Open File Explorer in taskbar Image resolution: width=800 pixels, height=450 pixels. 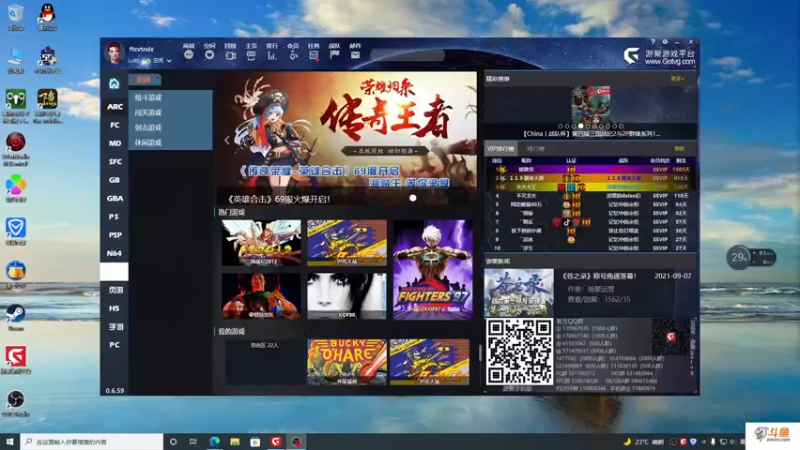235,442
